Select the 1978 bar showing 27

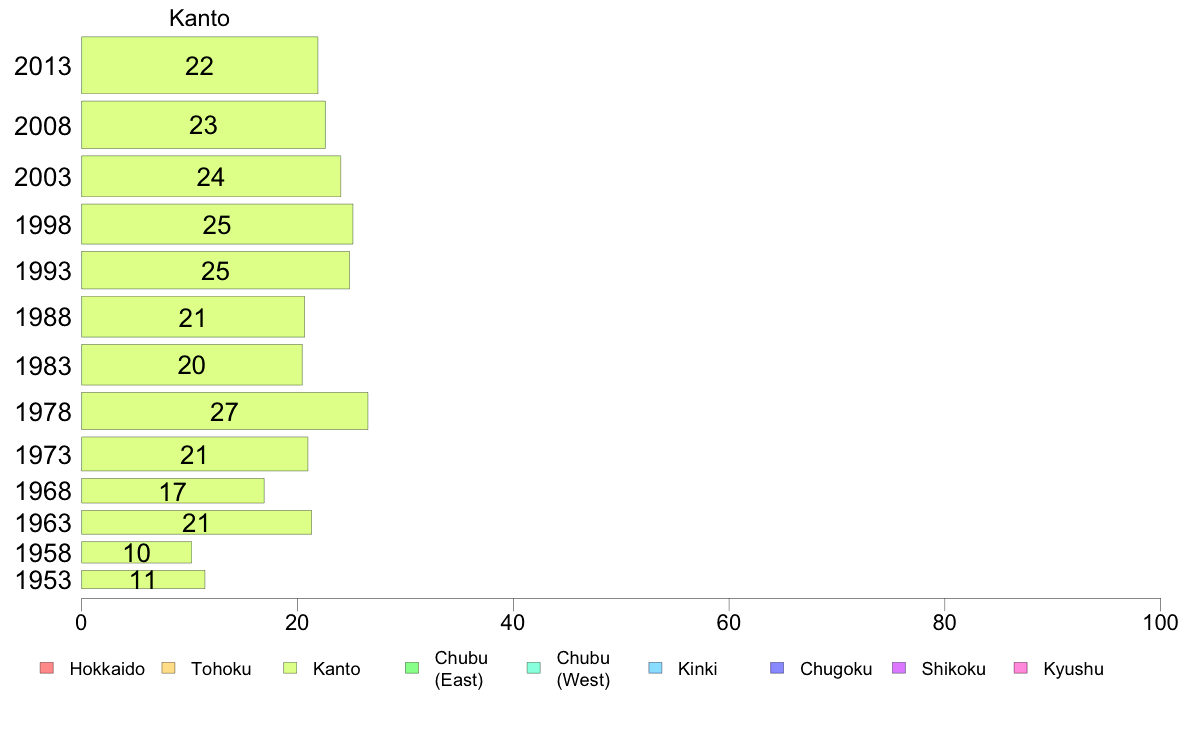tap(224, 411)
